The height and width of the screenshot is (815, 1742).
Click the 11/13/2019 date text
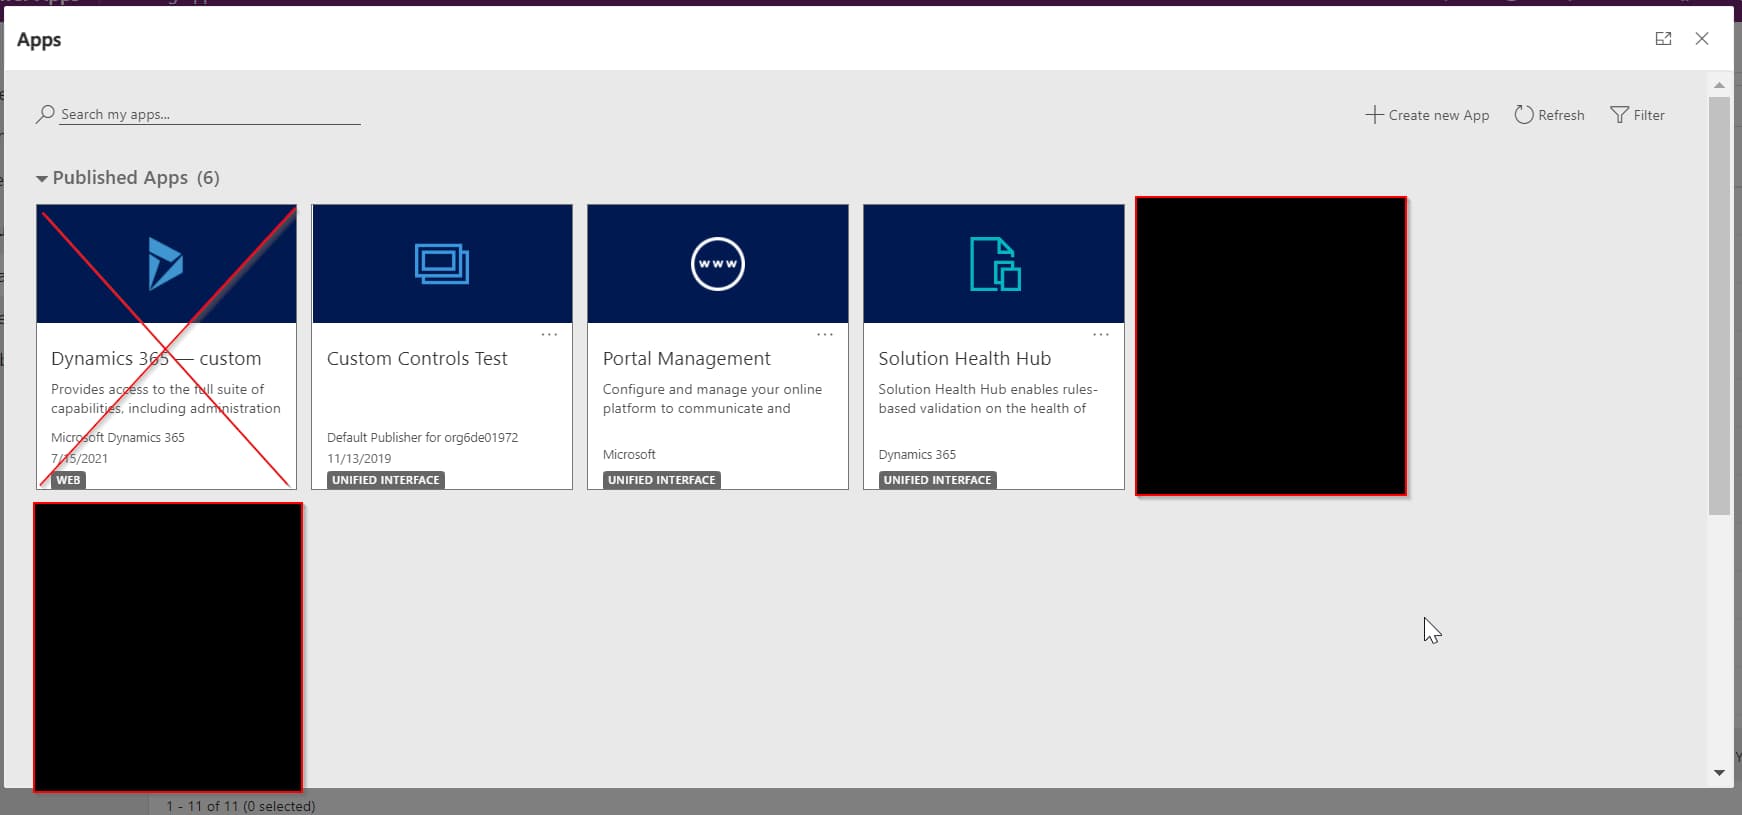359,458
